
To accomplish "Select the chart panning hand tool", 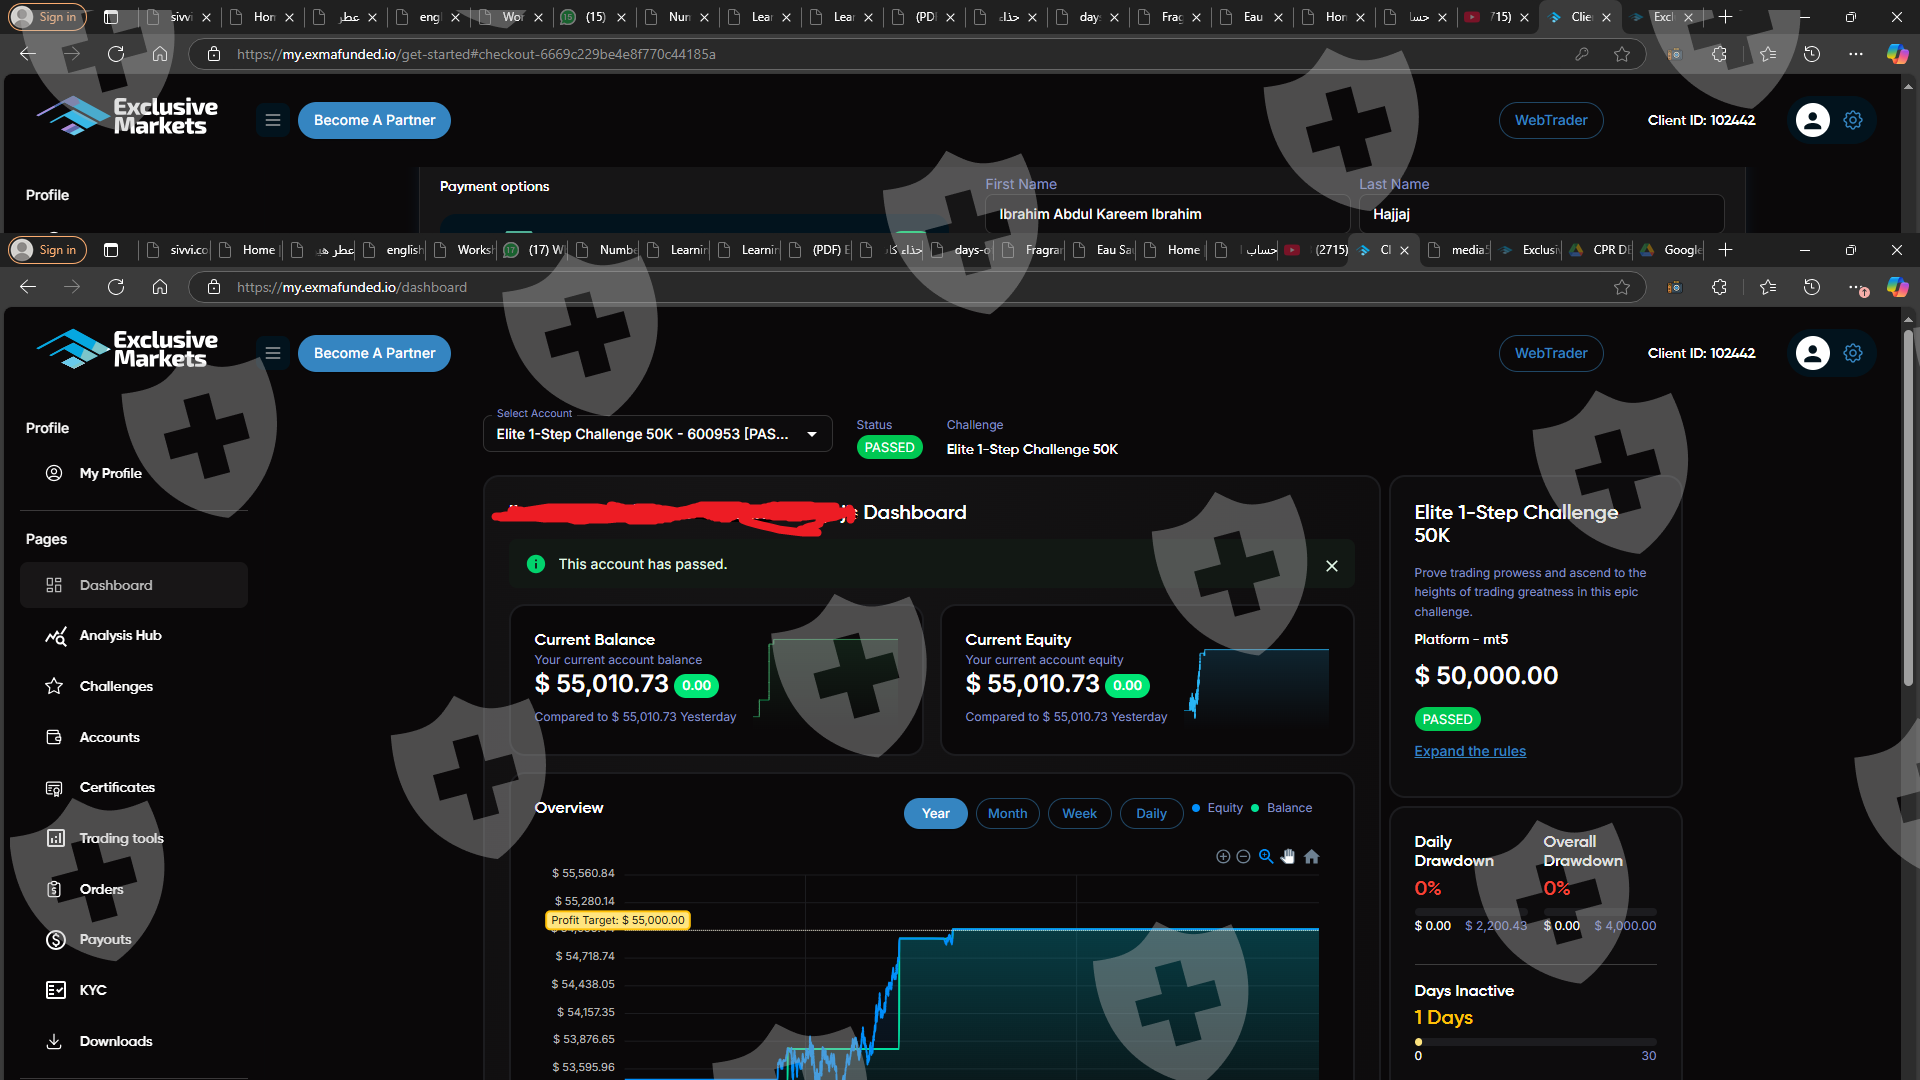I will point(1288,857).
